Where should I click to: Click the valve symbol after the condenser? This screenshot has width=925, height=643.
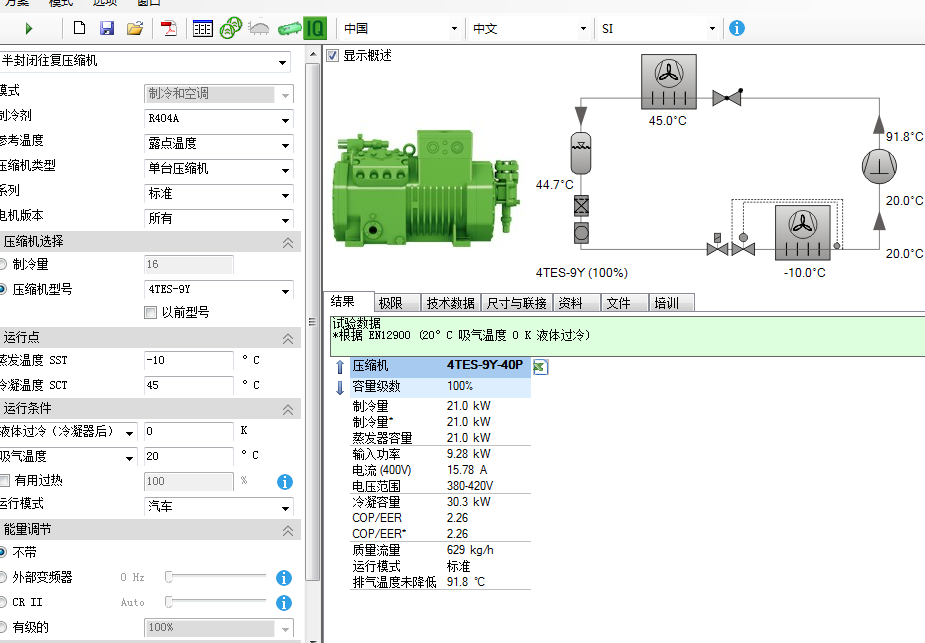coord(727,97)
